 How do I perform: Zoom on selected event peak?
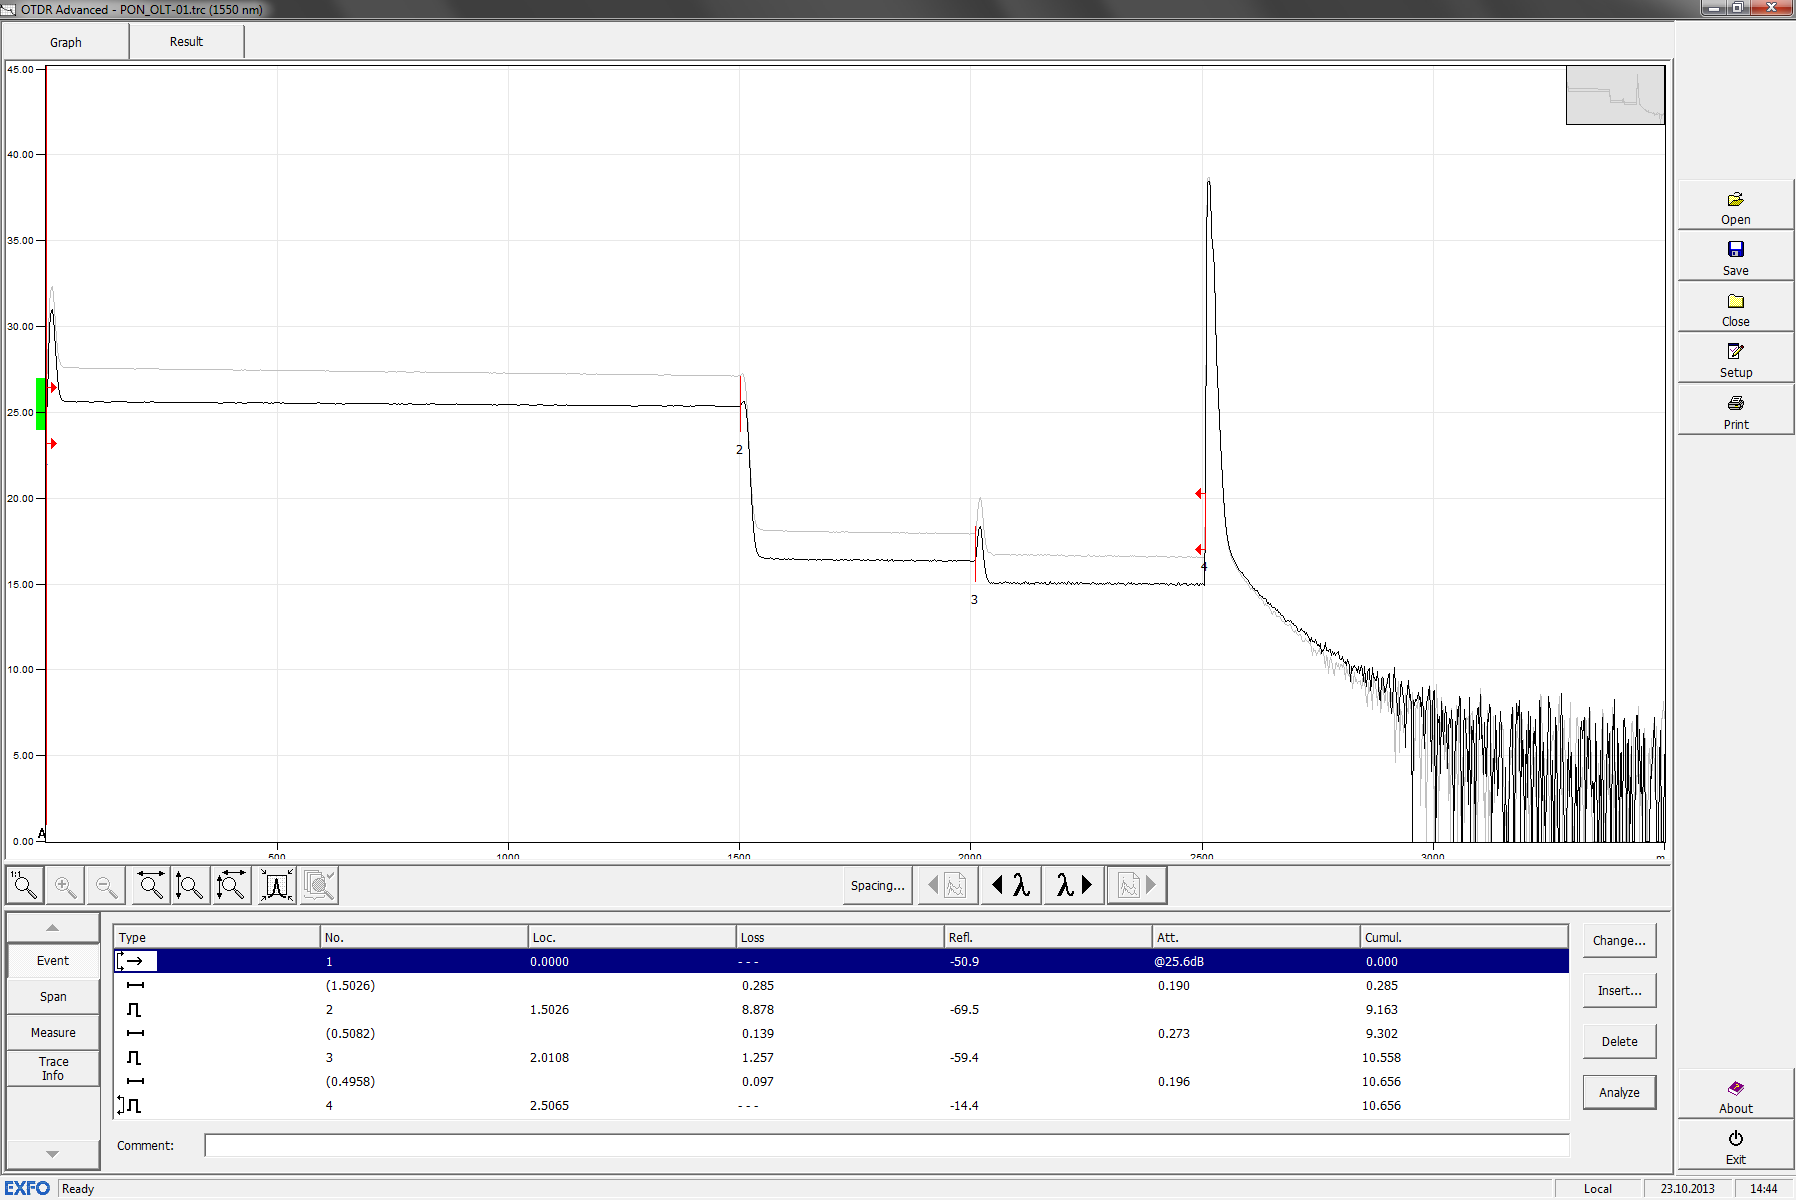[277, 885]
